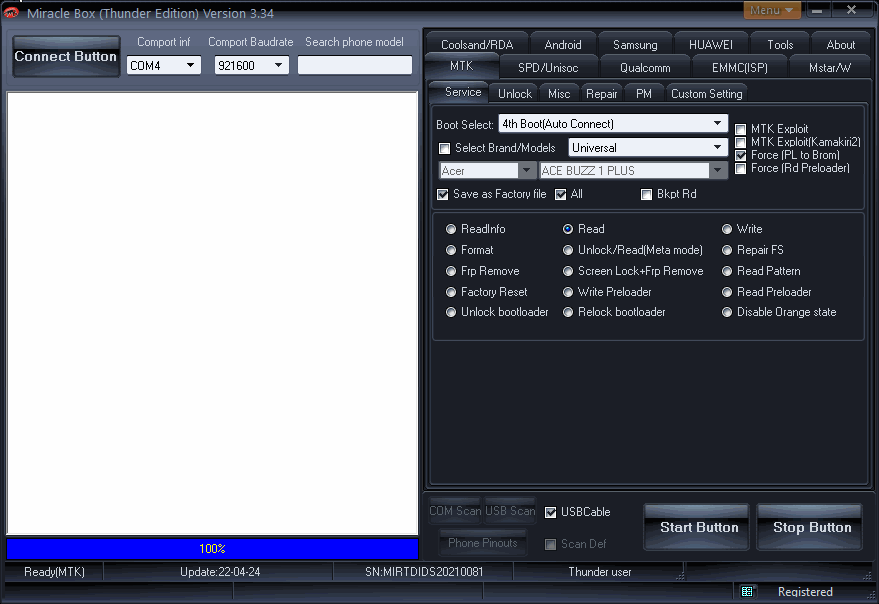Switch to the Coolsand/RDA tab
879x604 pixels.
point(476,44)
